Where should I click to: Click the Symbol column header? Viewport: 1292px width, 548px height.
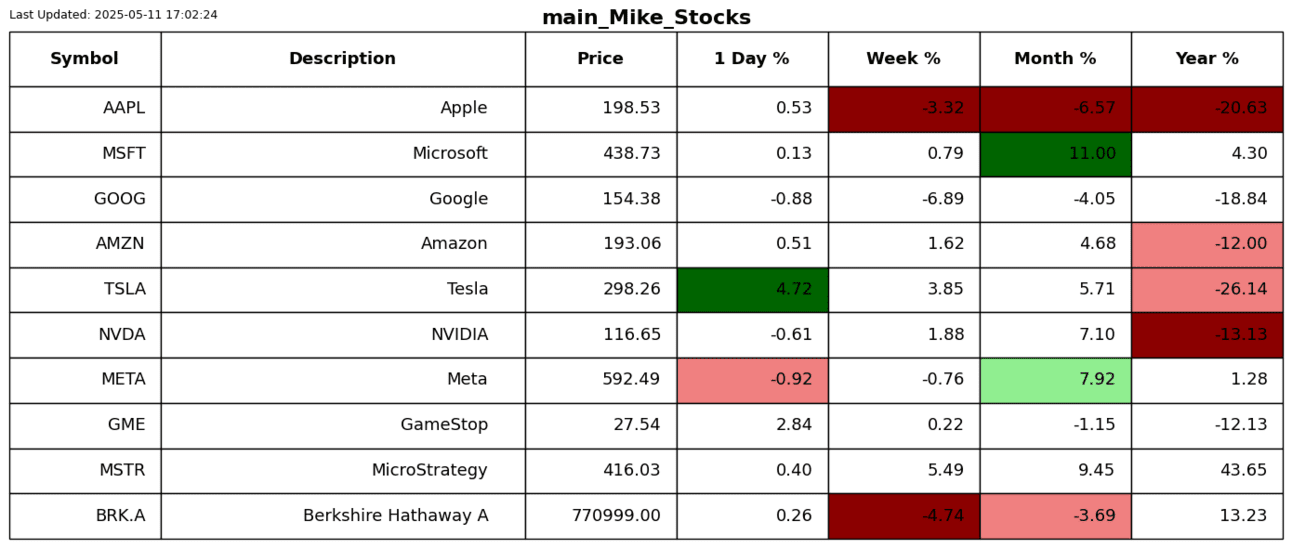84,59
